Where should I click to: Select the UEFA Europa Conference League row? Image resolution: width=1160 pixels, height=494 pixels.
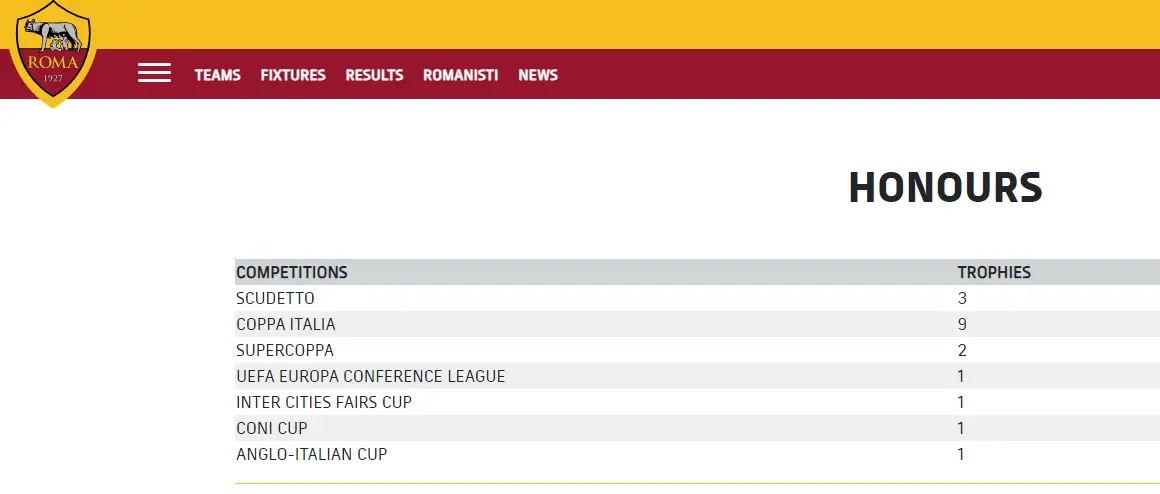click(x=370, y=376)
